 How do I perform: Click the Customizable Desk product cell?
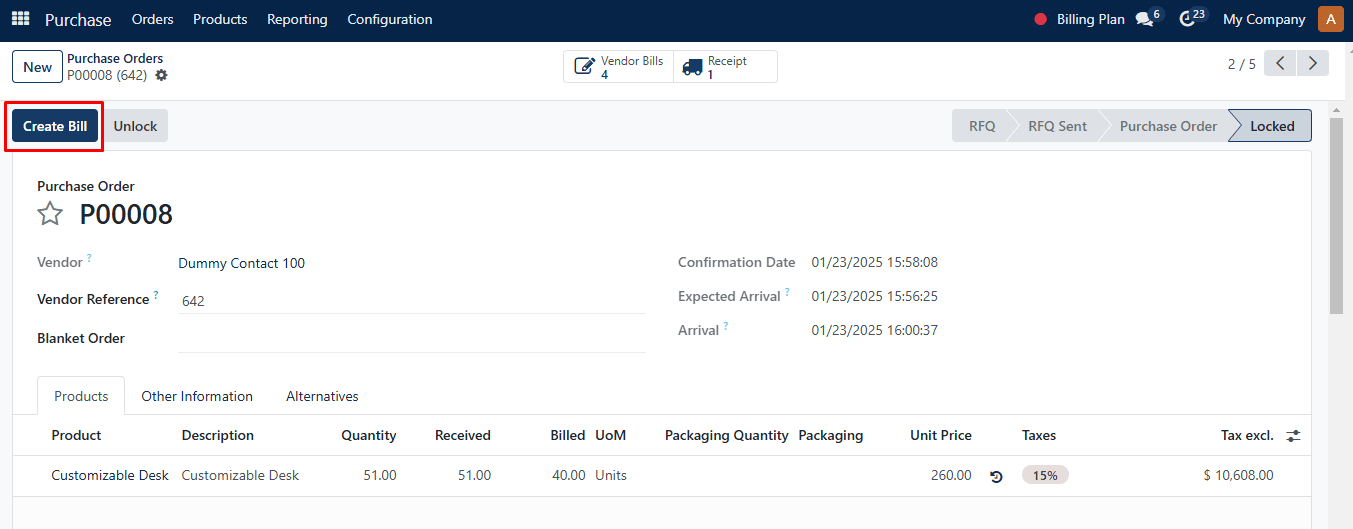click(x=110, y=475)
